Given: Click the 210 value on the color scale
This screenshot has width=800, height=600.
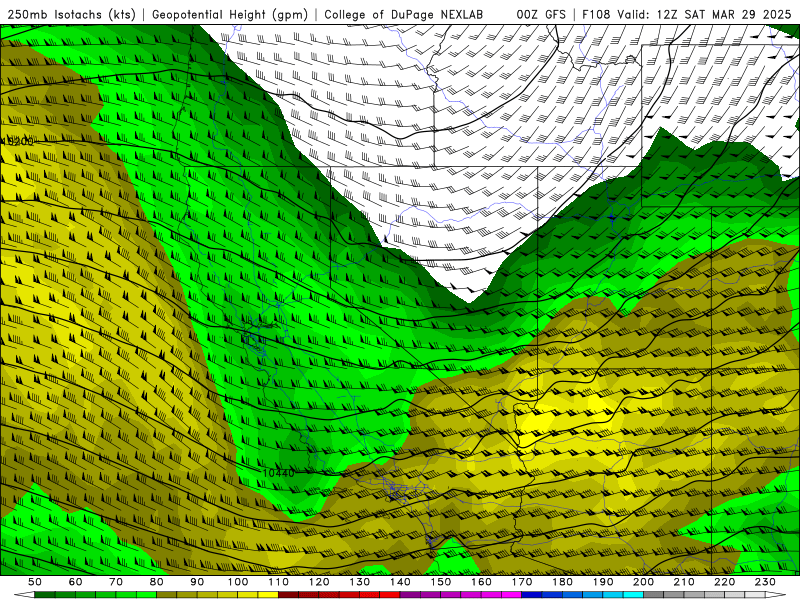Looking at the screenshot, I should pos(684,582).
